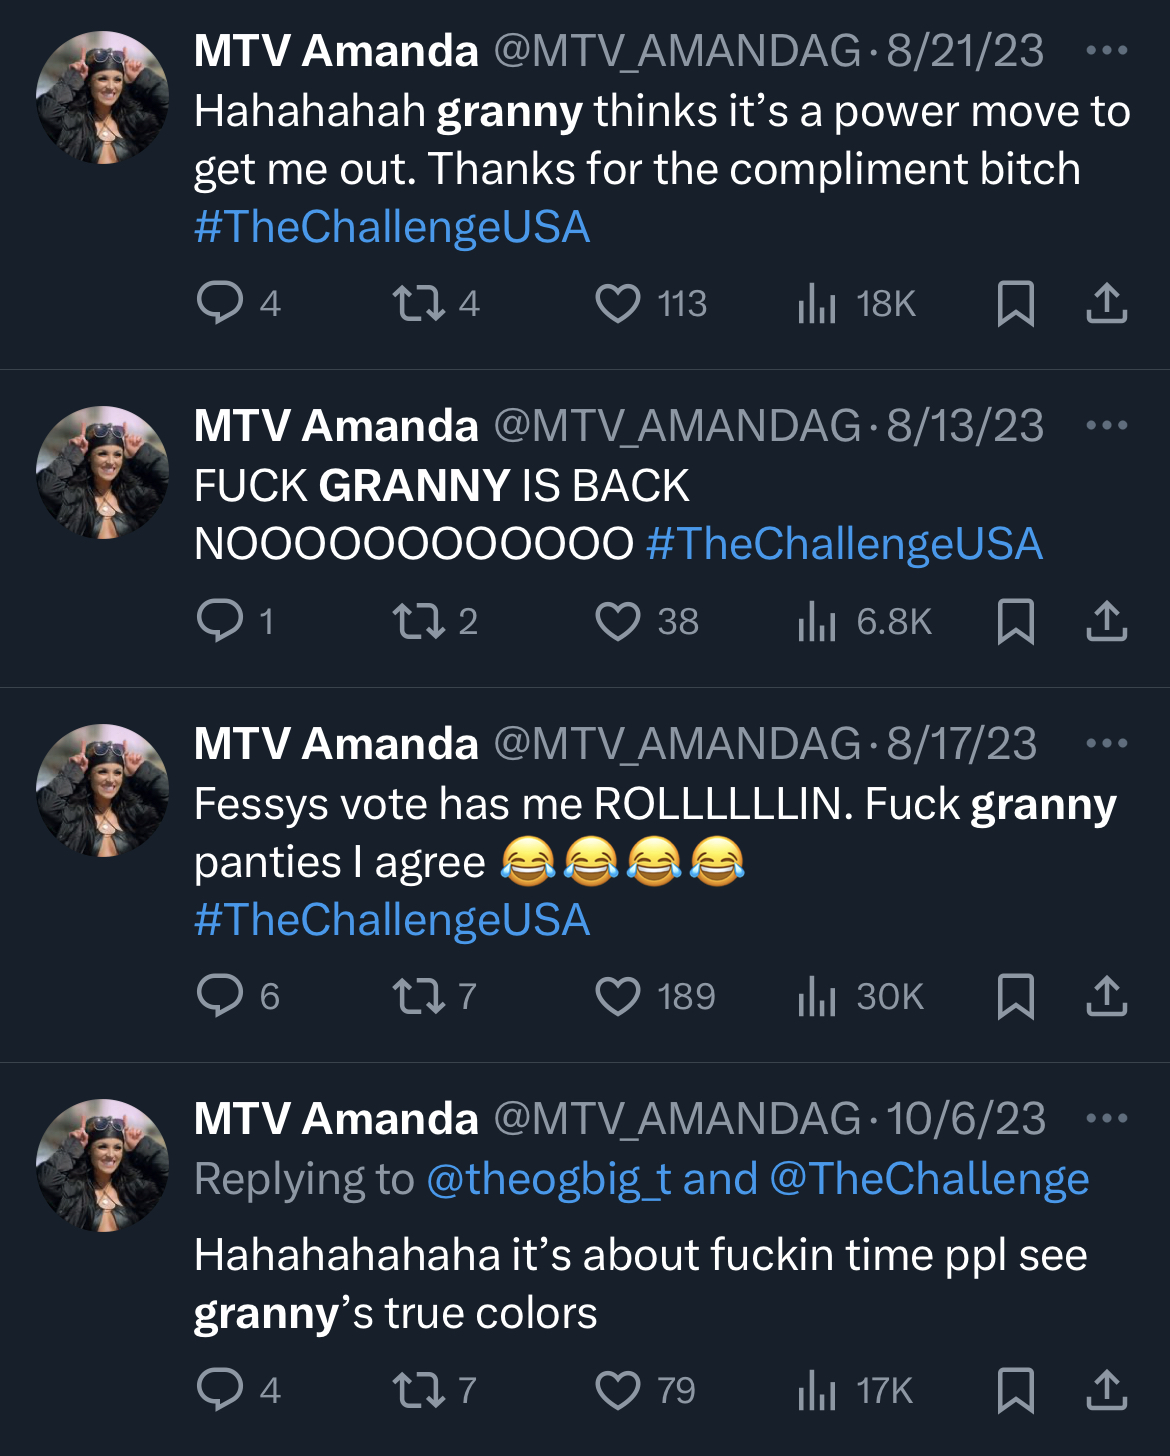Share the 8/21/23 tweet
Image resolution: width=1170 pixels, height=1456 pixels.
[1107, 303]
